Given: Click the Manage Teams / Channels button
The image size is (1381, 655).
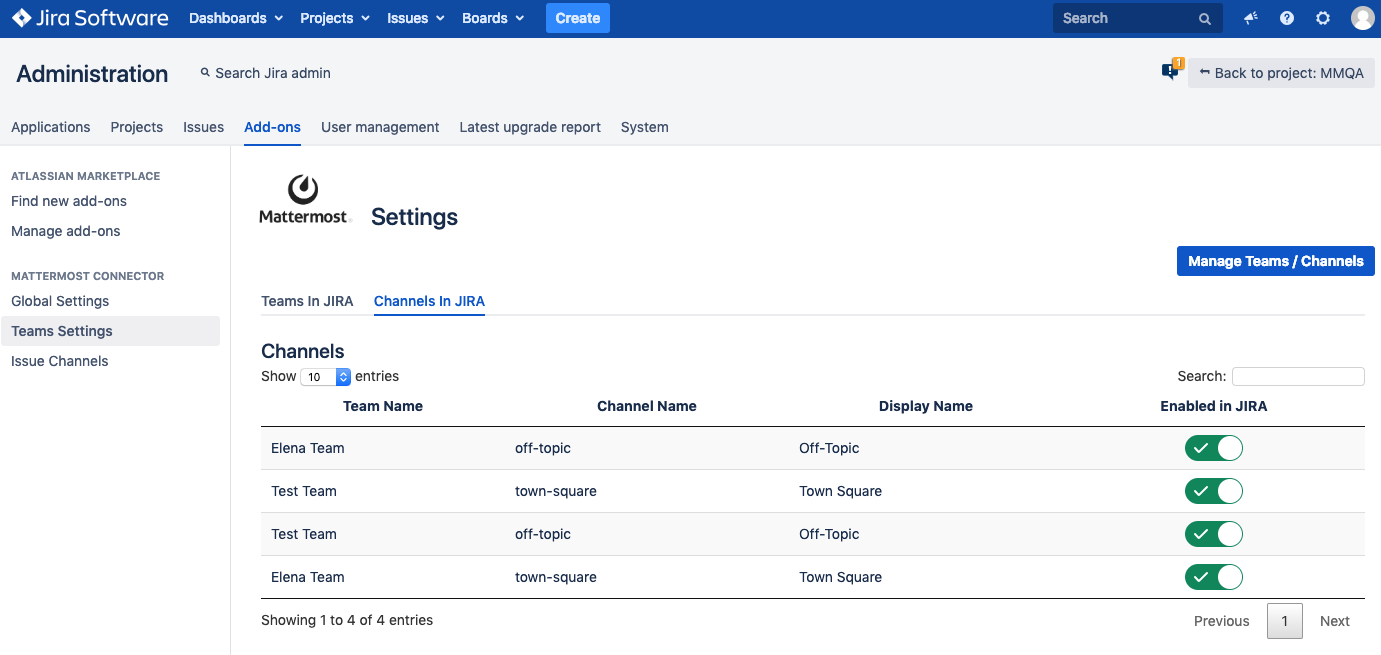Looking at the screenshot, I should coord(1275,261).
